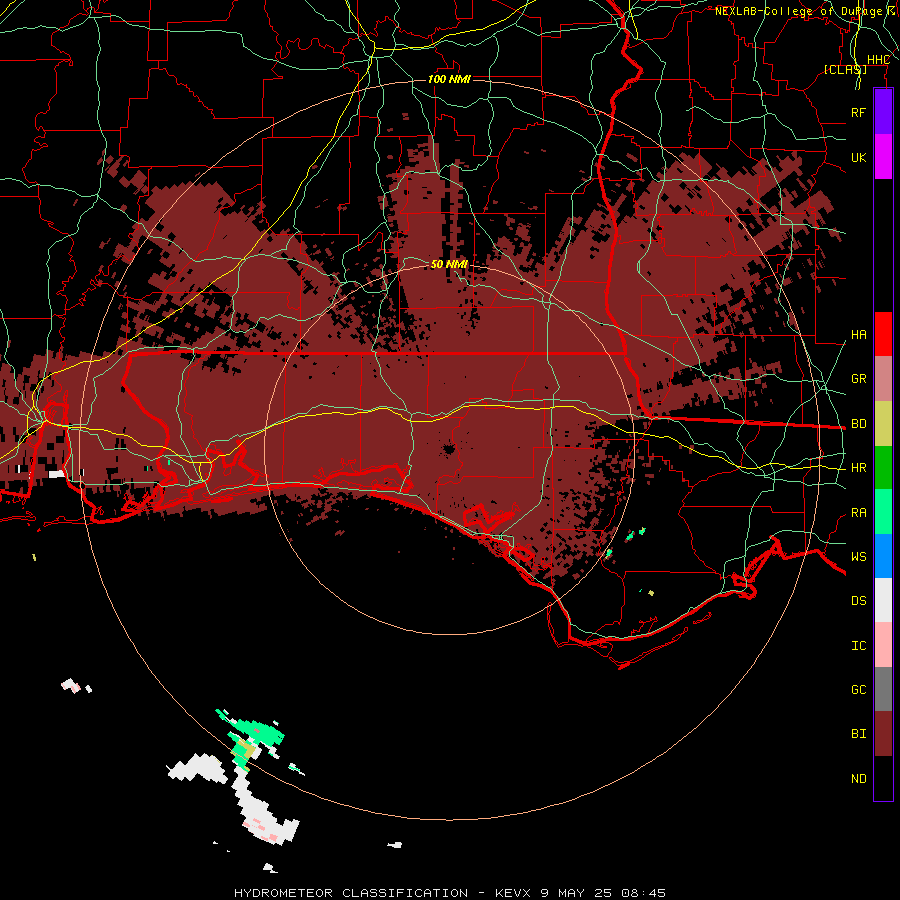Click the Hydrometeor Classification KEVX caption
900x900 pixels.
tap(450, 893)
